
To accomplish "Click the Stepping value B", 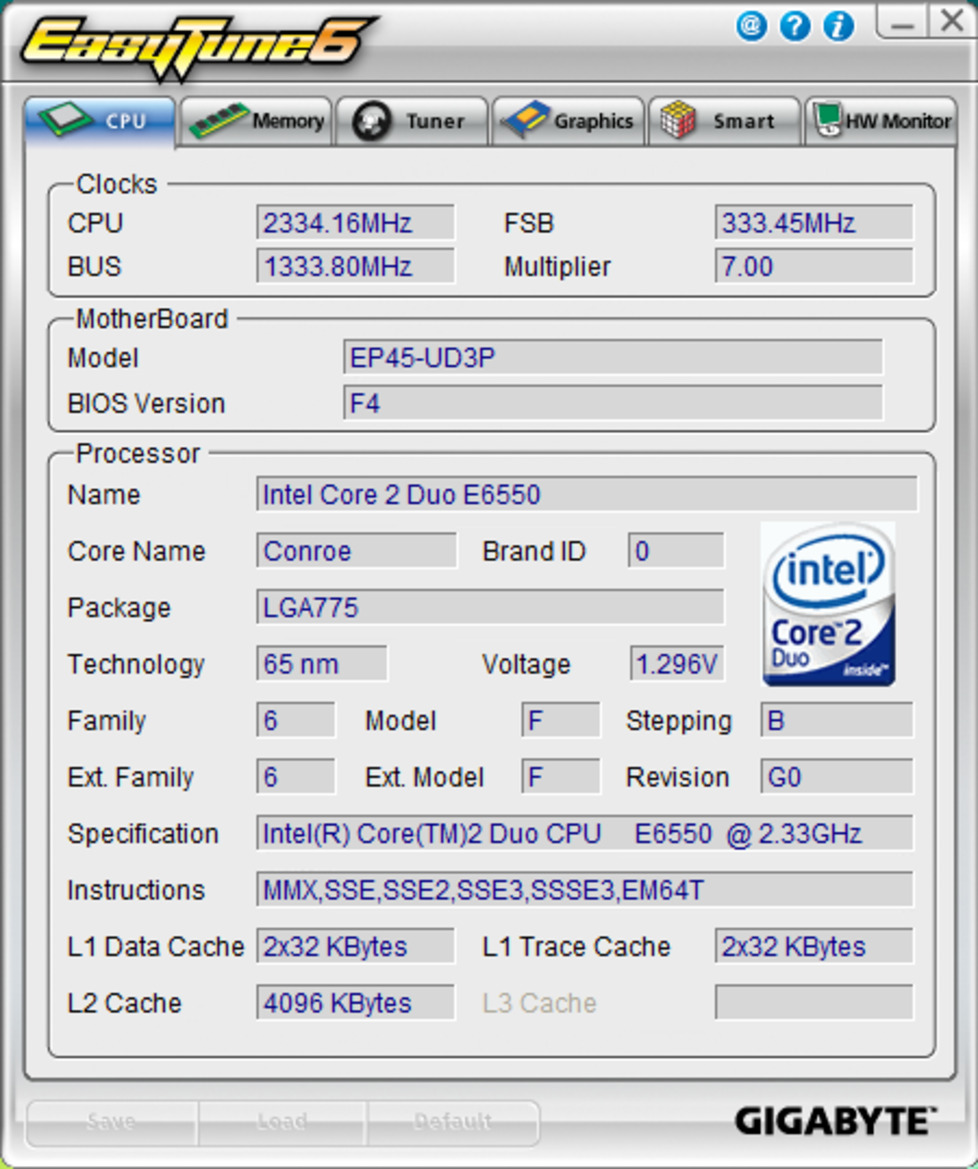I will point(836,720).
